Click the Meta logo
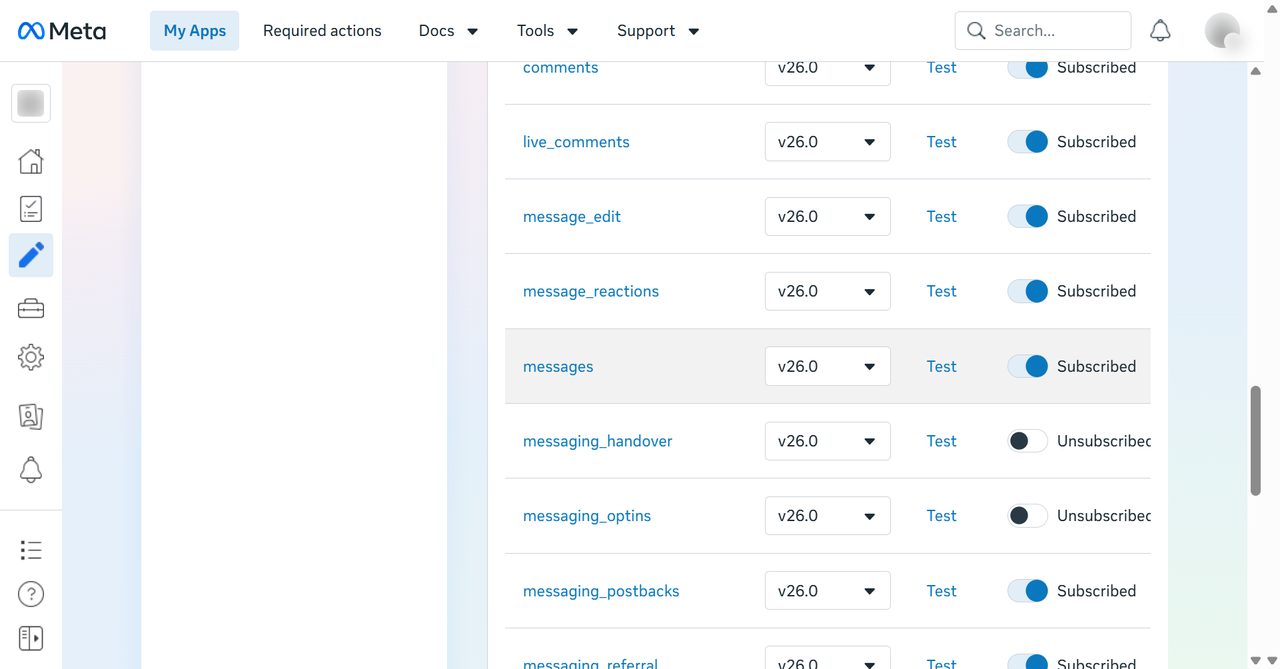This screenshot has height=669, width=1280. 62,31
